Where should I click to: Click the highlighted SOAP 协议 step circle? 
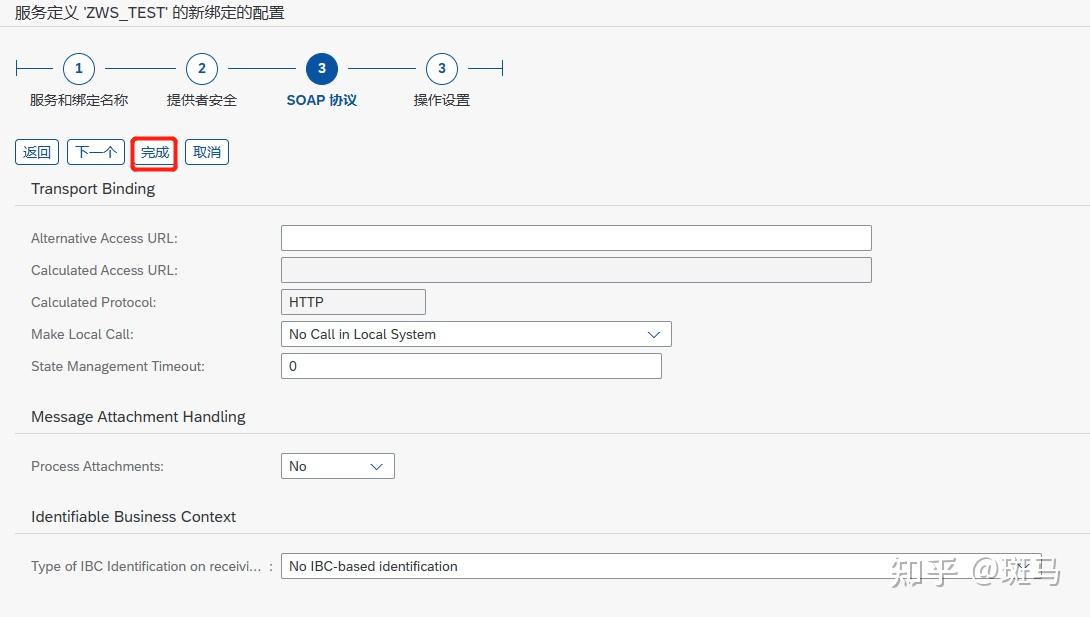click(x=321, y=68)
